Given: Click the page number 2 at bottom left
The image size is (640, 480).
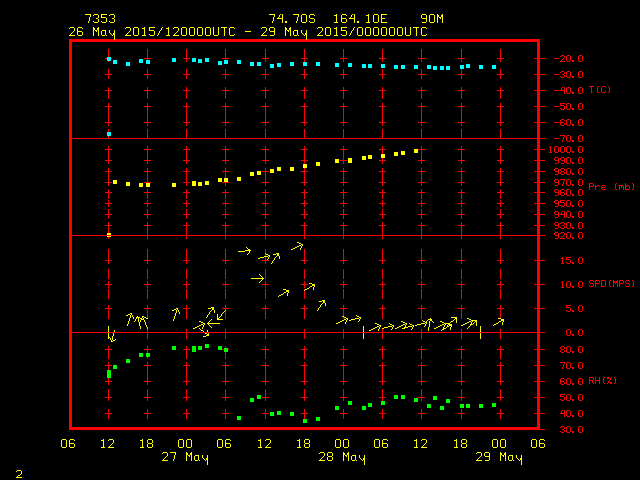Looking at the screenshot, I should coord(19,474).
